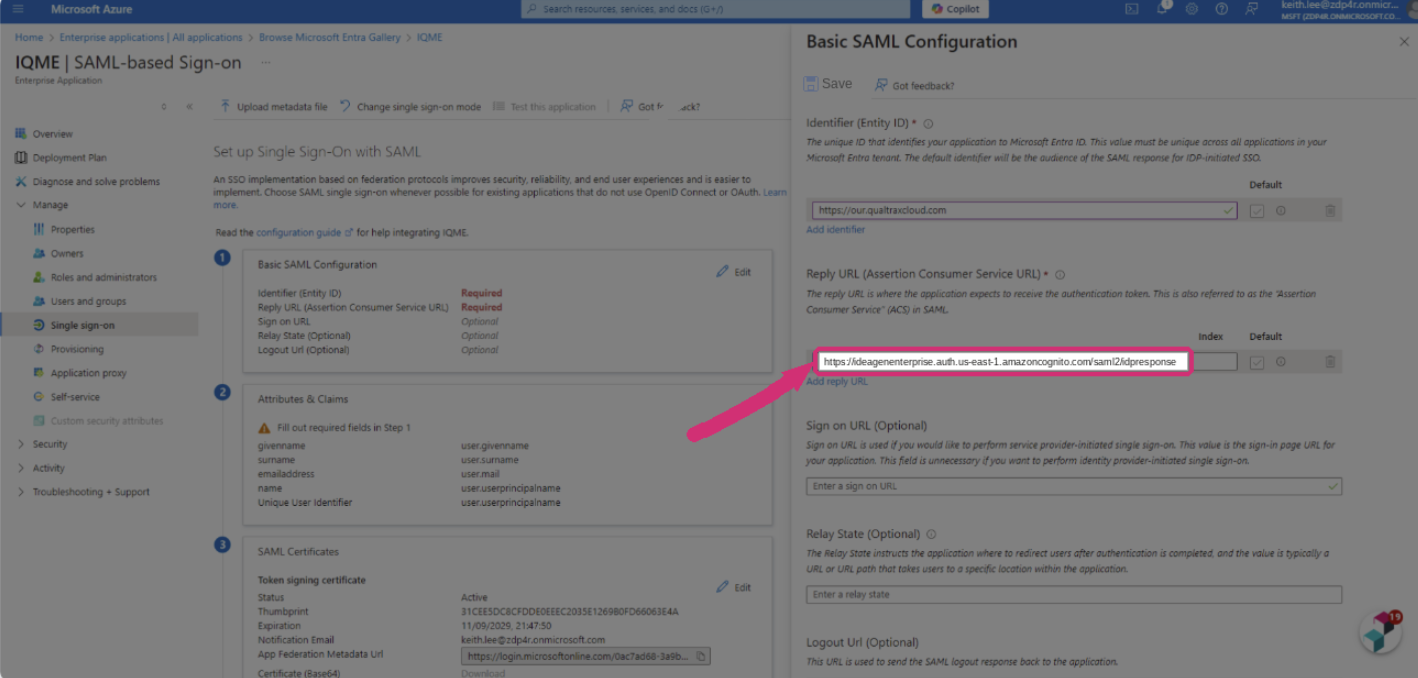Edit the amazoncognito reply URL field

pyautogui.click(x=1003, y=361)
